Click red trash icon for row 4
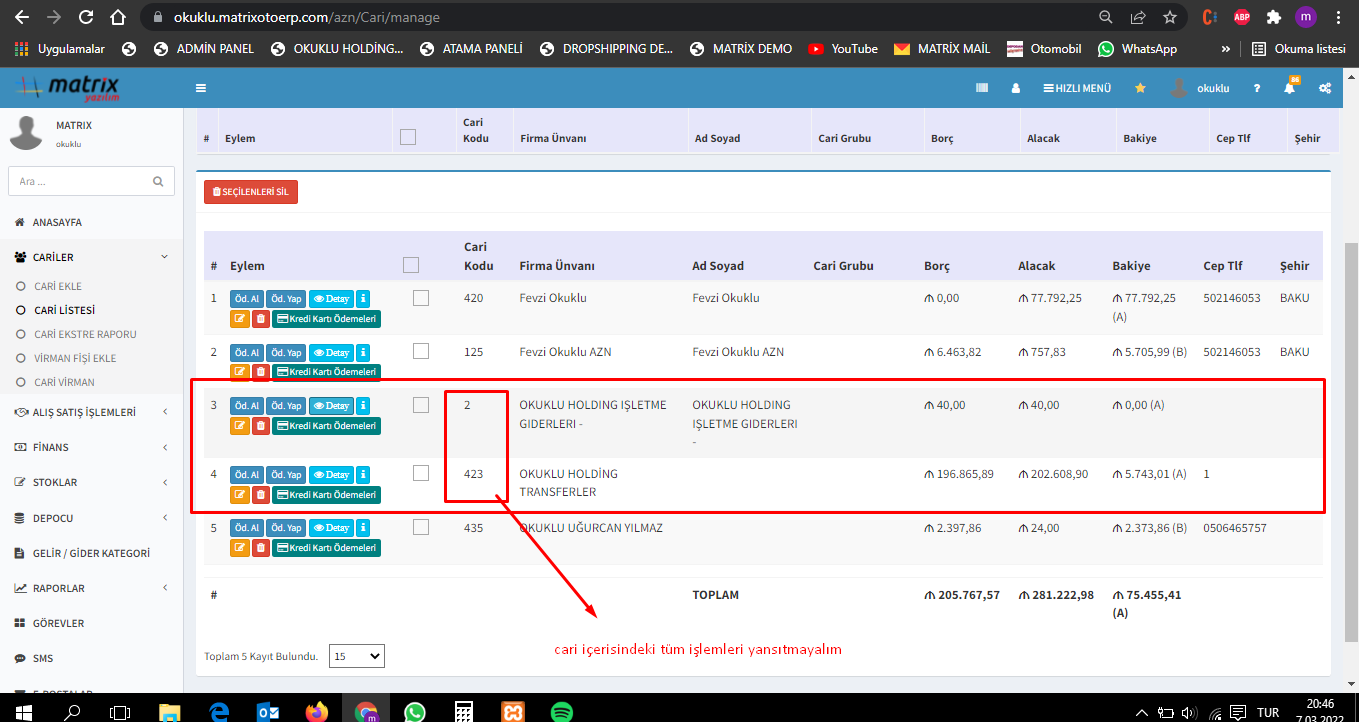This screenshot has height=722, width=1359. pyautogui.click(x=261, y=494)
